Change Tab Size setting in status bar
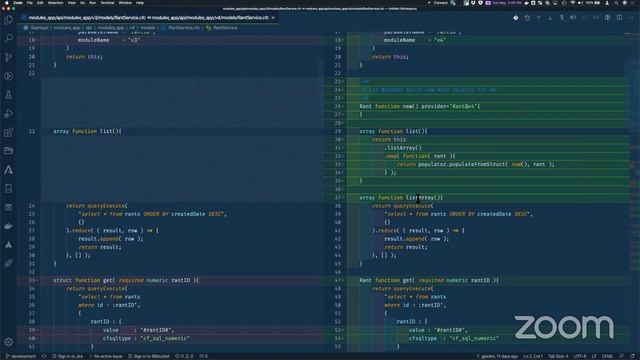Image resolution: width=640 pixels, height=360 pixels. click(558, 356)
